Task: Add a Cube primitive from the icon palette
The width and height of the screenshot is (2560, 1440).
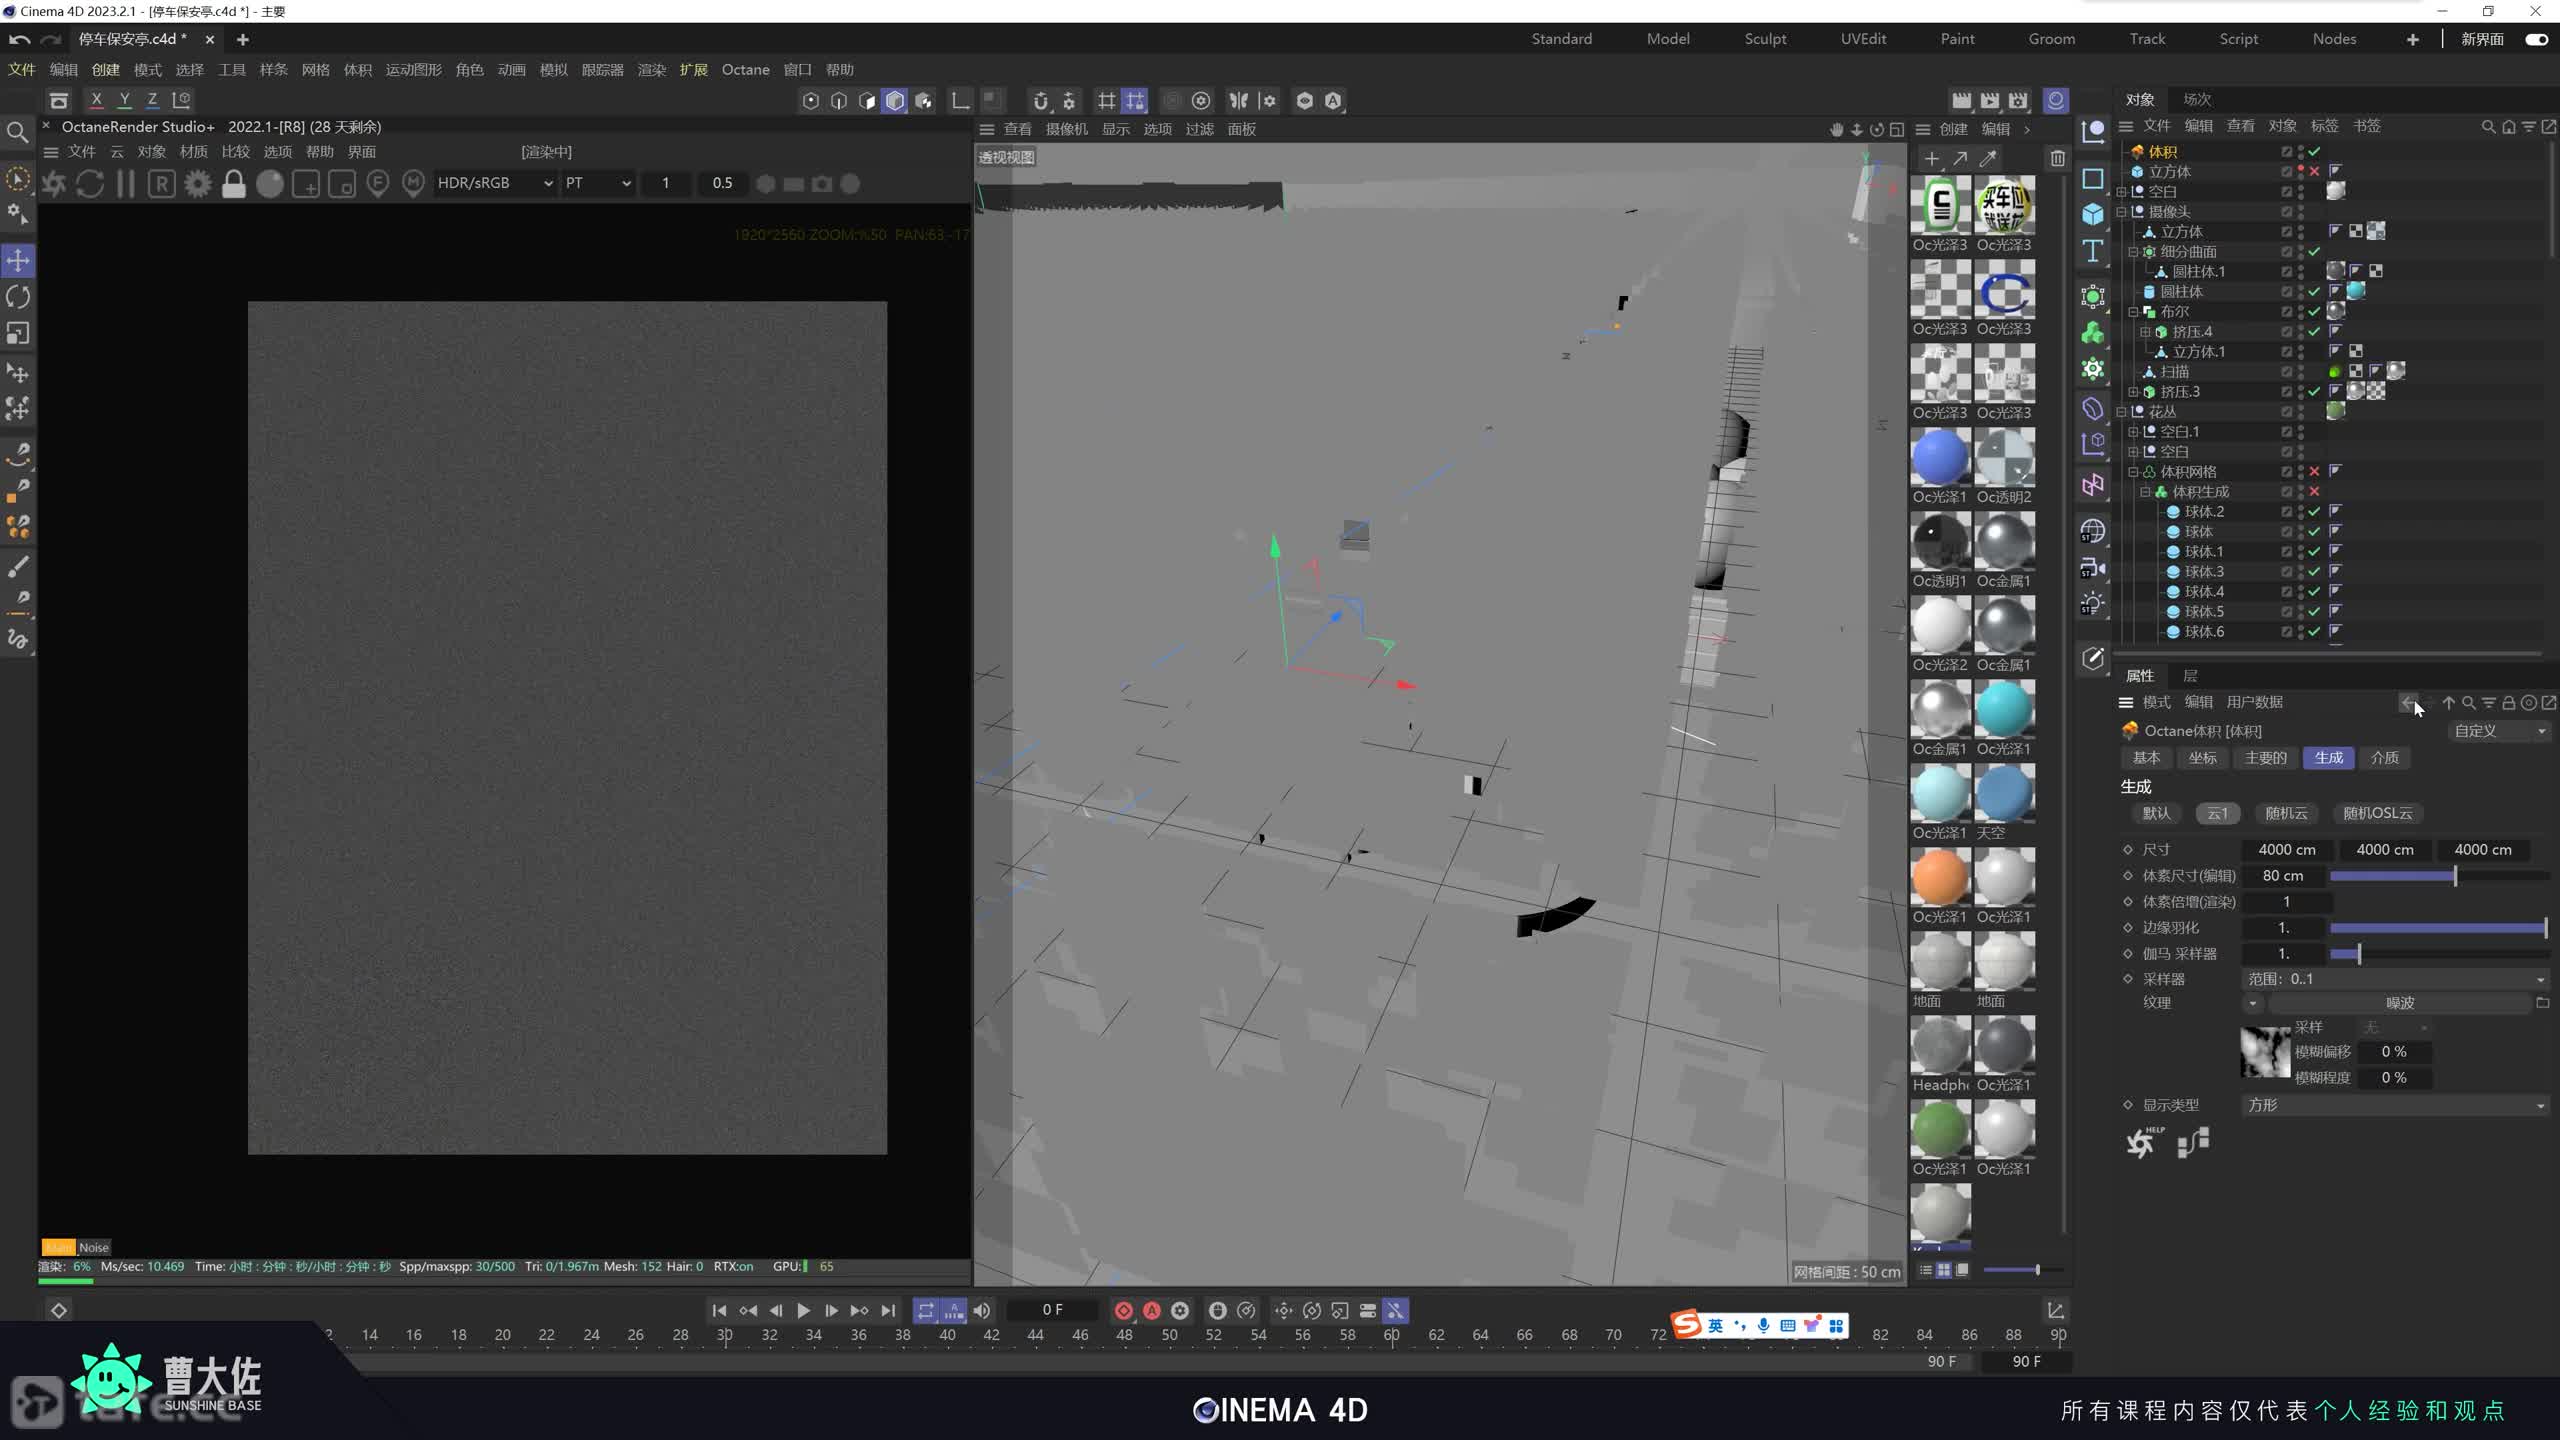Action: pyautogui.click(x=2092, y=214)
